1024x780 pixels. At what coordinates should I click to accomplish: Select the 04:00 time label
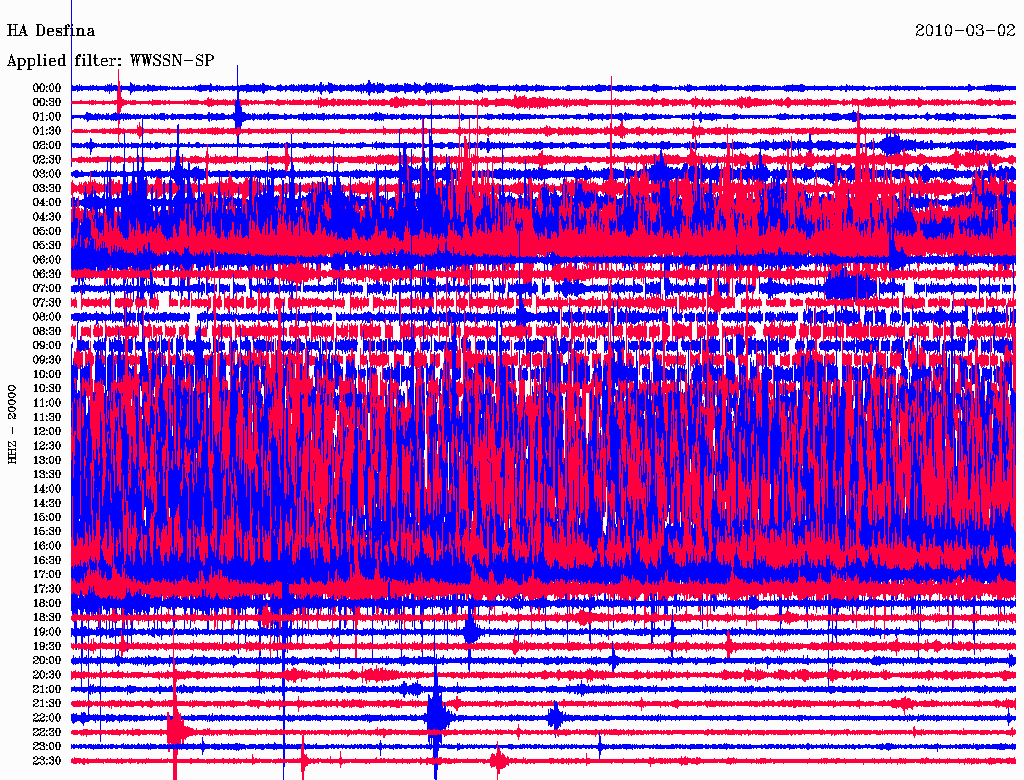point(47,203)
